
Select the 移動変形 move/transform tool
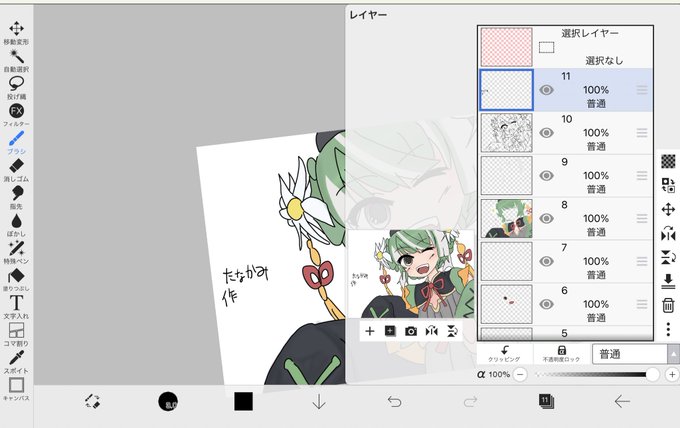coord(16,33)
